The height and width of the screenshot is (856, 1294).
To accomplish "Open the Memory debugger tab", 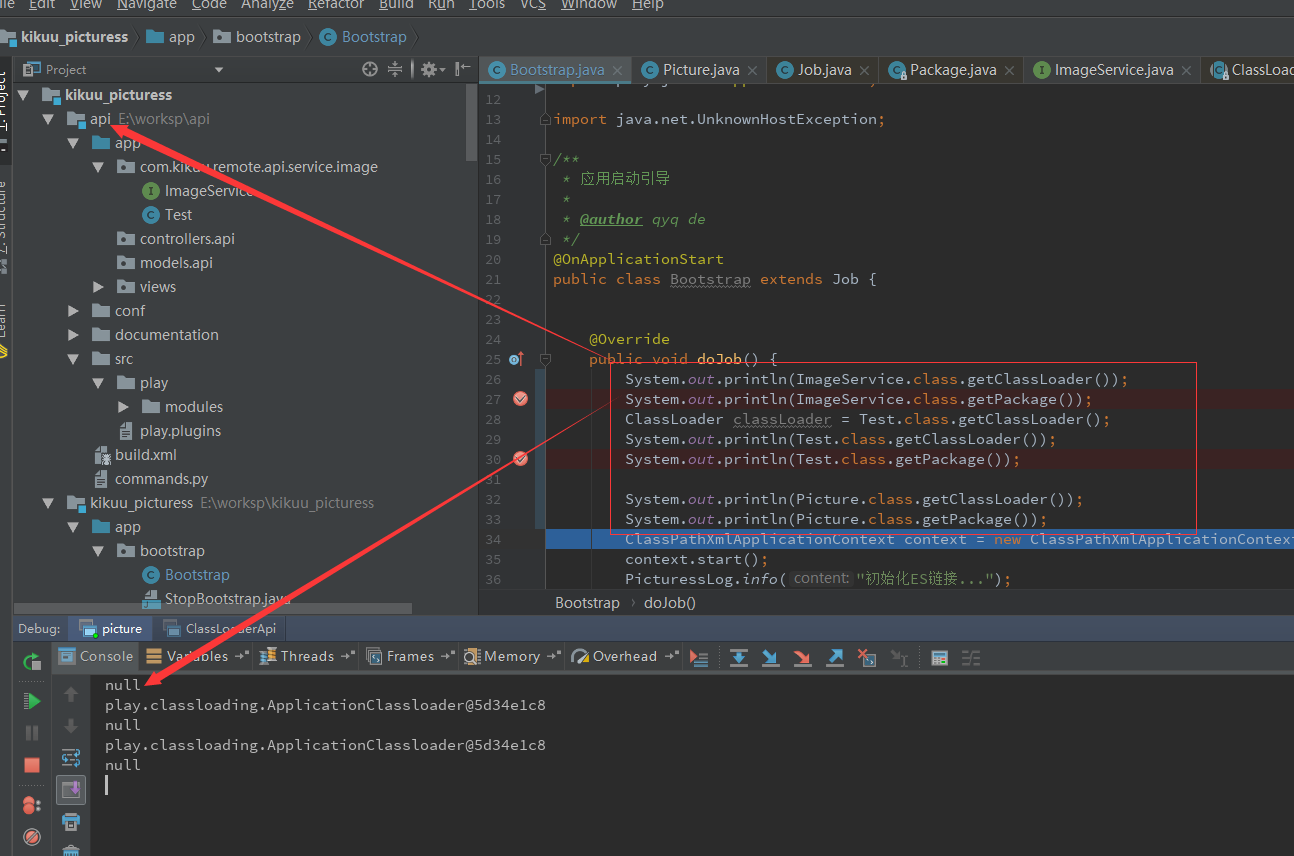I will click(x=511, y=657).
